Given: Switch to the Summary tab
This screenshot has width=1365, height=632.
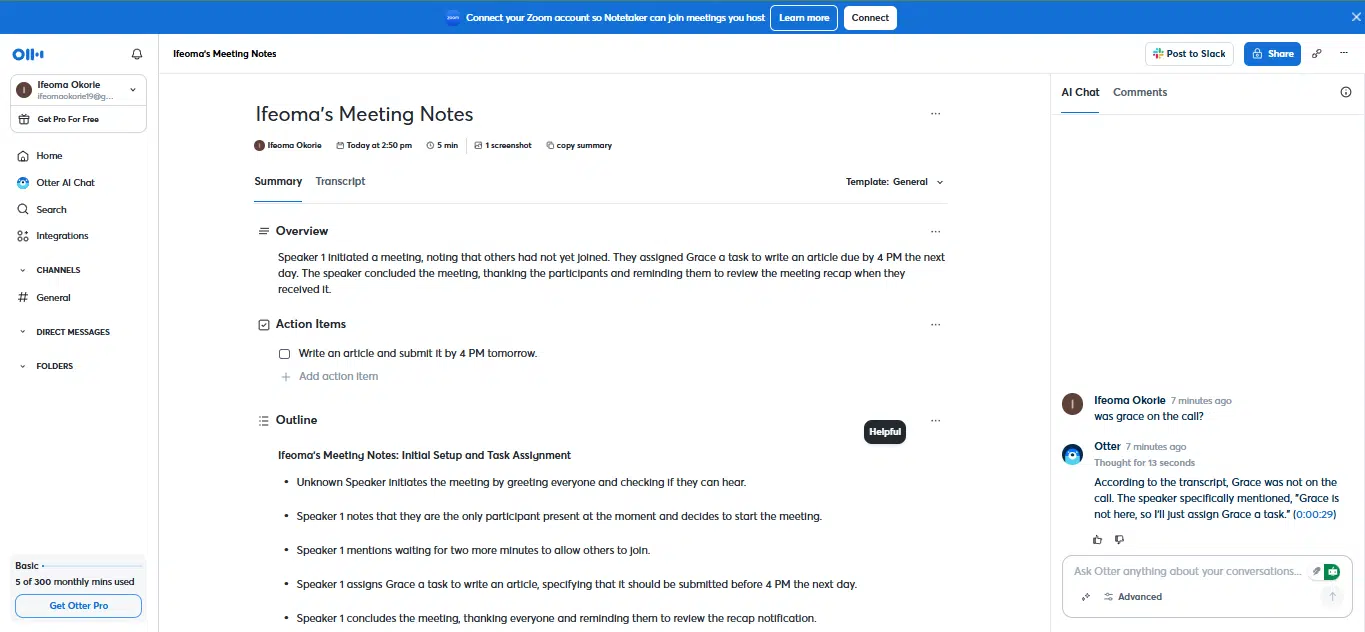Looking at the screenshot, I should (278, 182).
